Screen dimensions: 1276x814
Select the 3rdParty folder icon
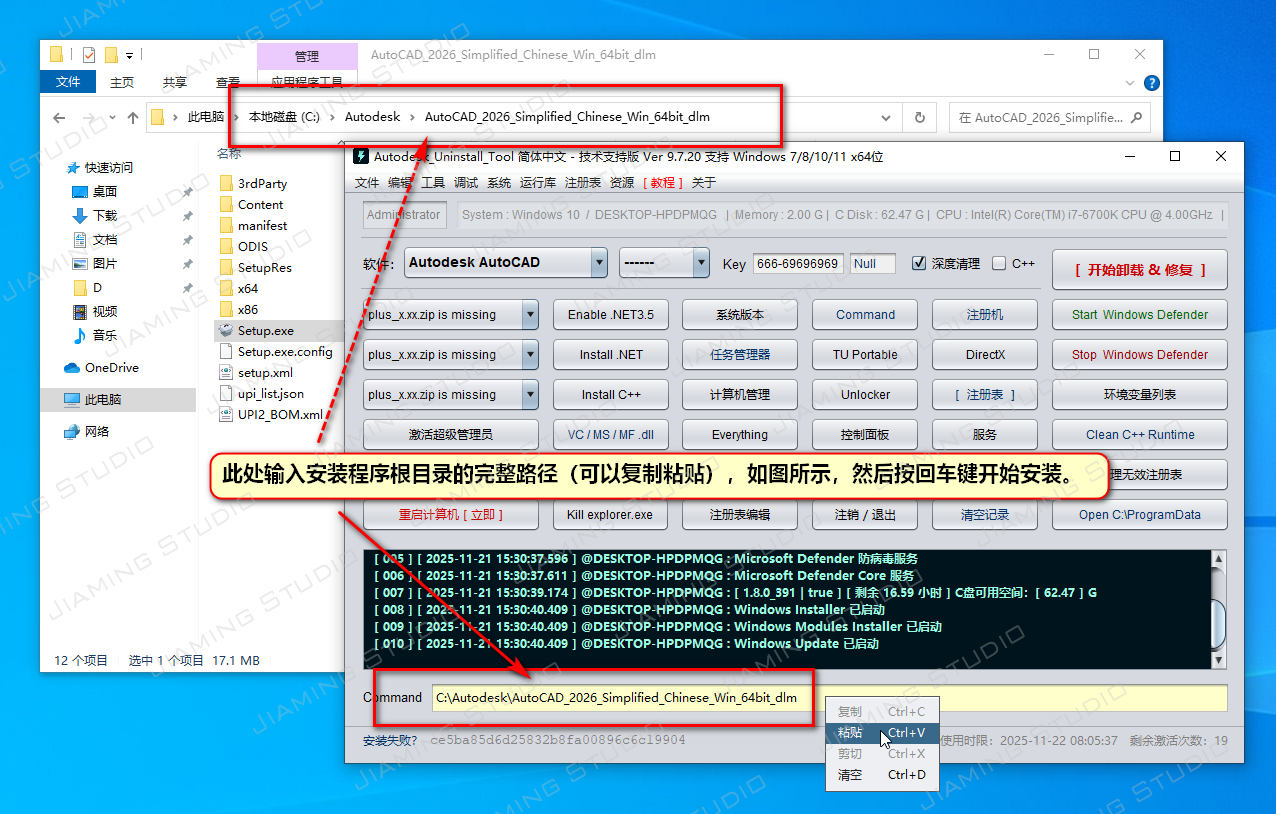226,183
